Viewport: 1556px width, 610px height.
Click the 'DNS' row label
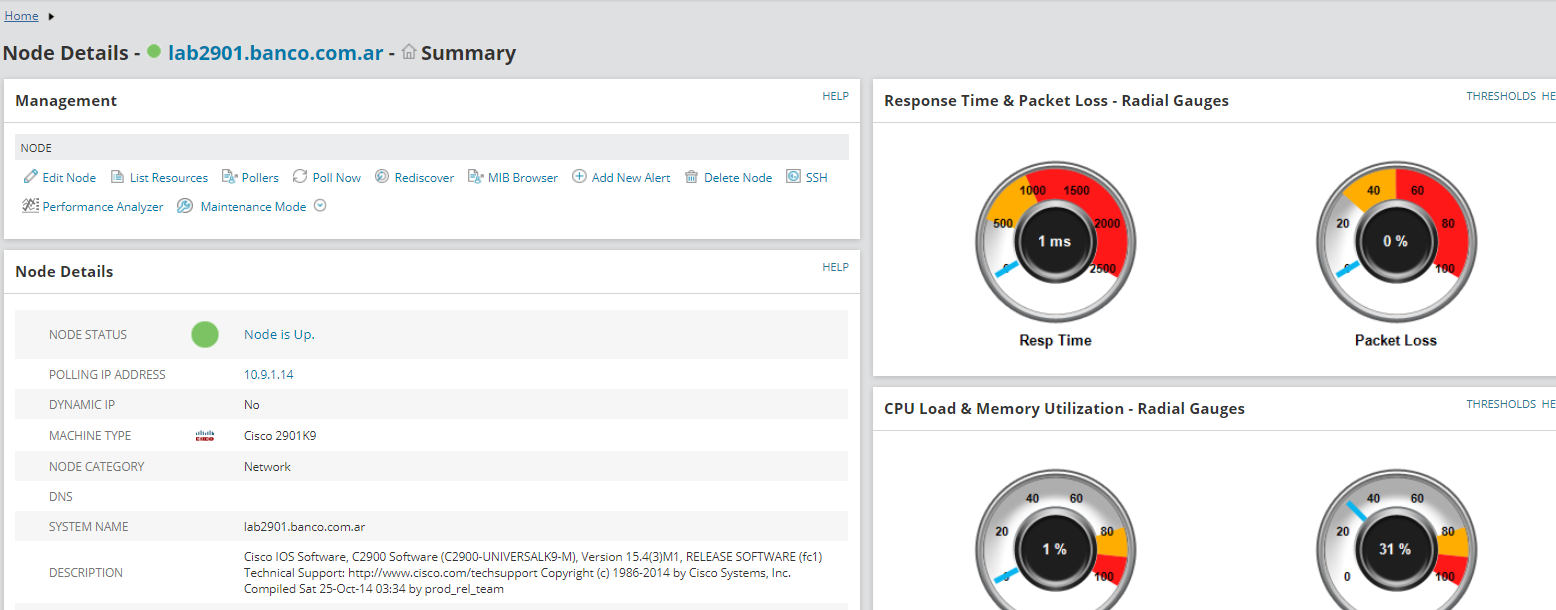point(61,497)
